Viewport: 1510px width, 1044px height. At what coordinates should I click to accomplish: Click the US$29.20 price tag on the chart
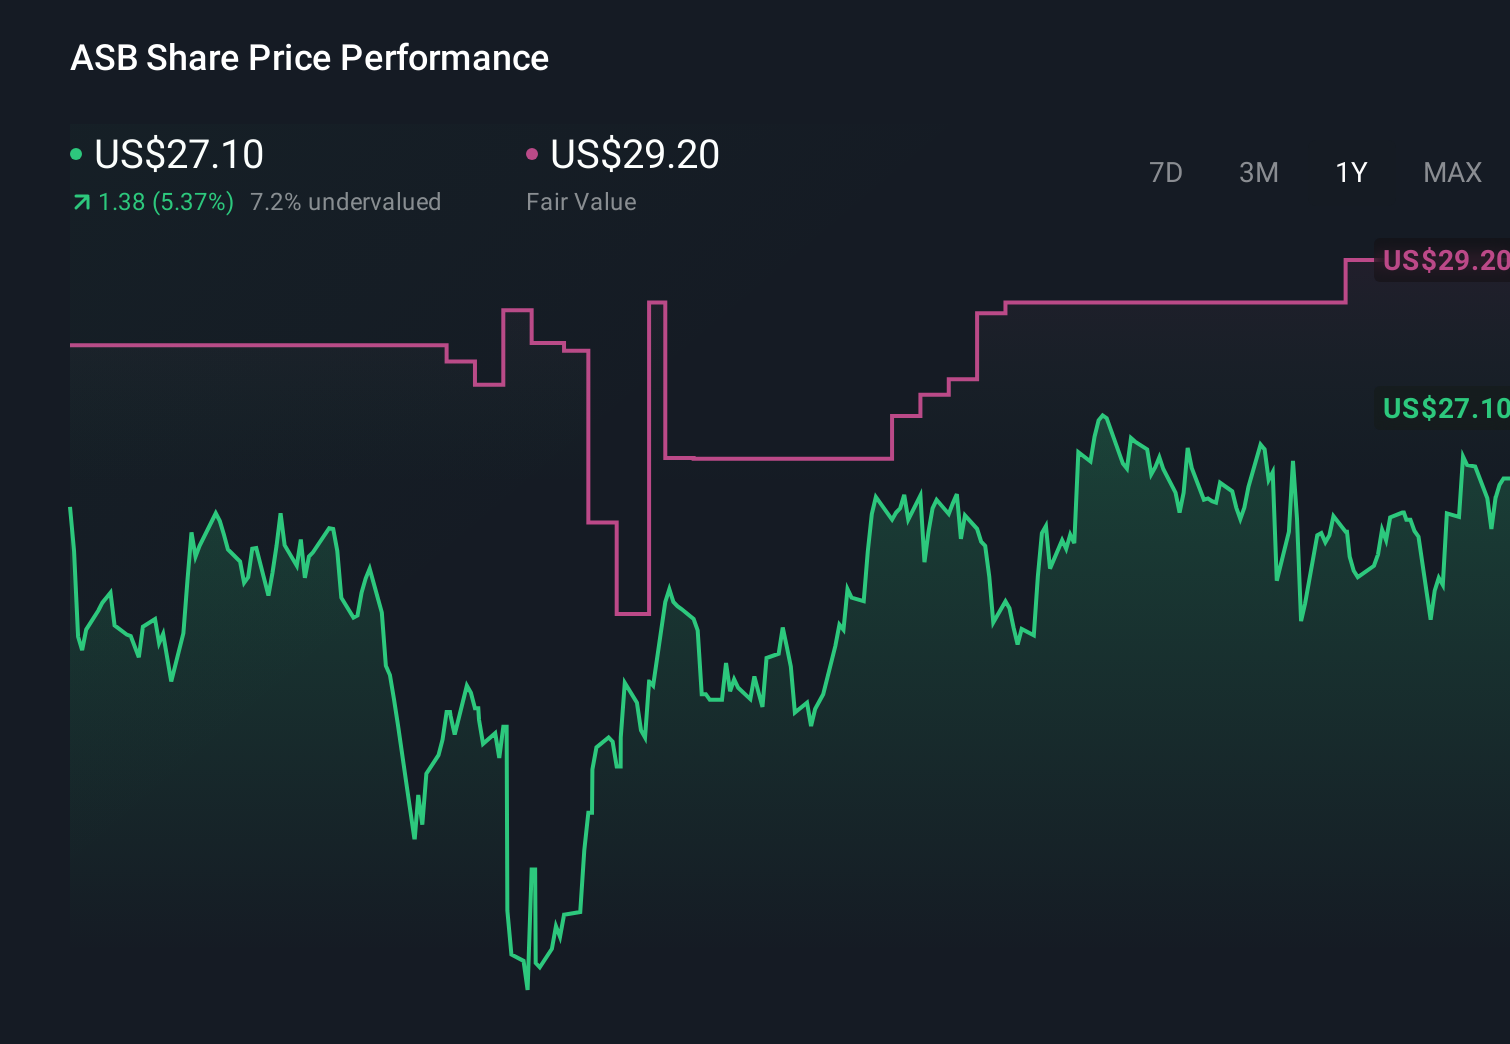1444,261
